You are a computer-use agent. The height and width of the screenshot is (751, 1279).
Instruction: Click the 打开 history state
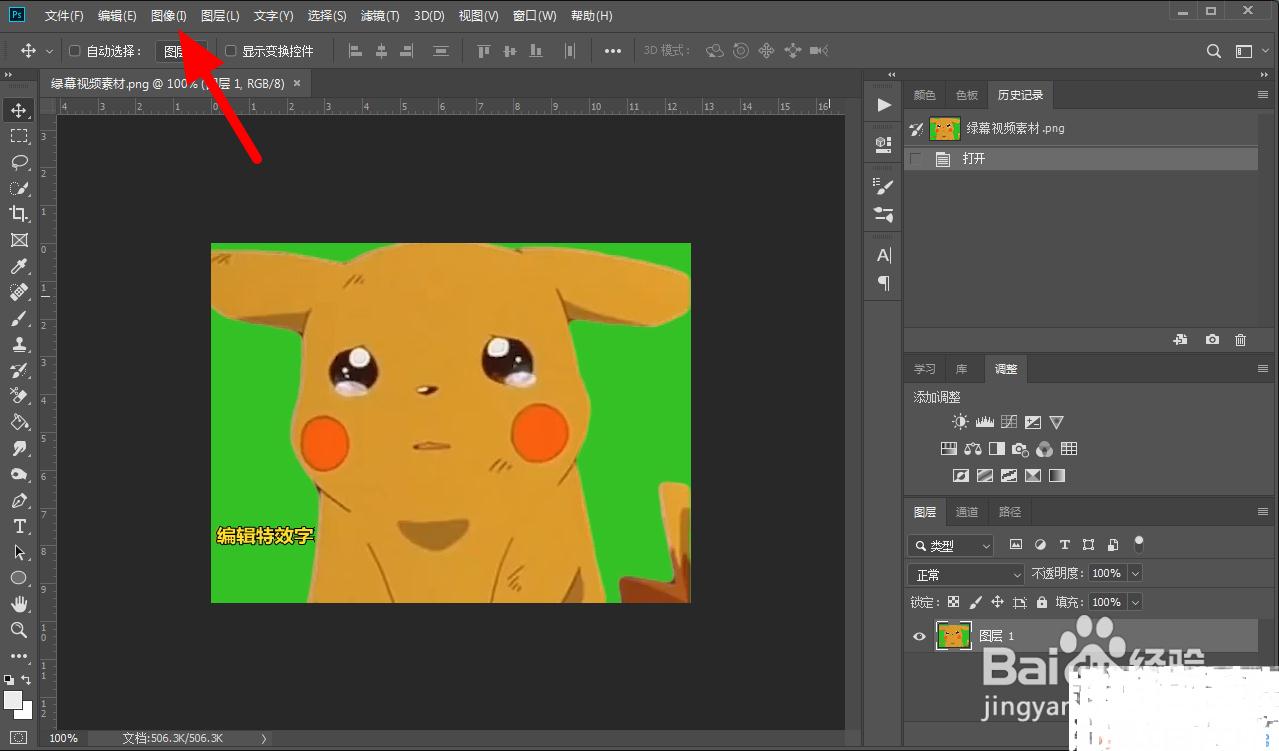pos(974,159)
